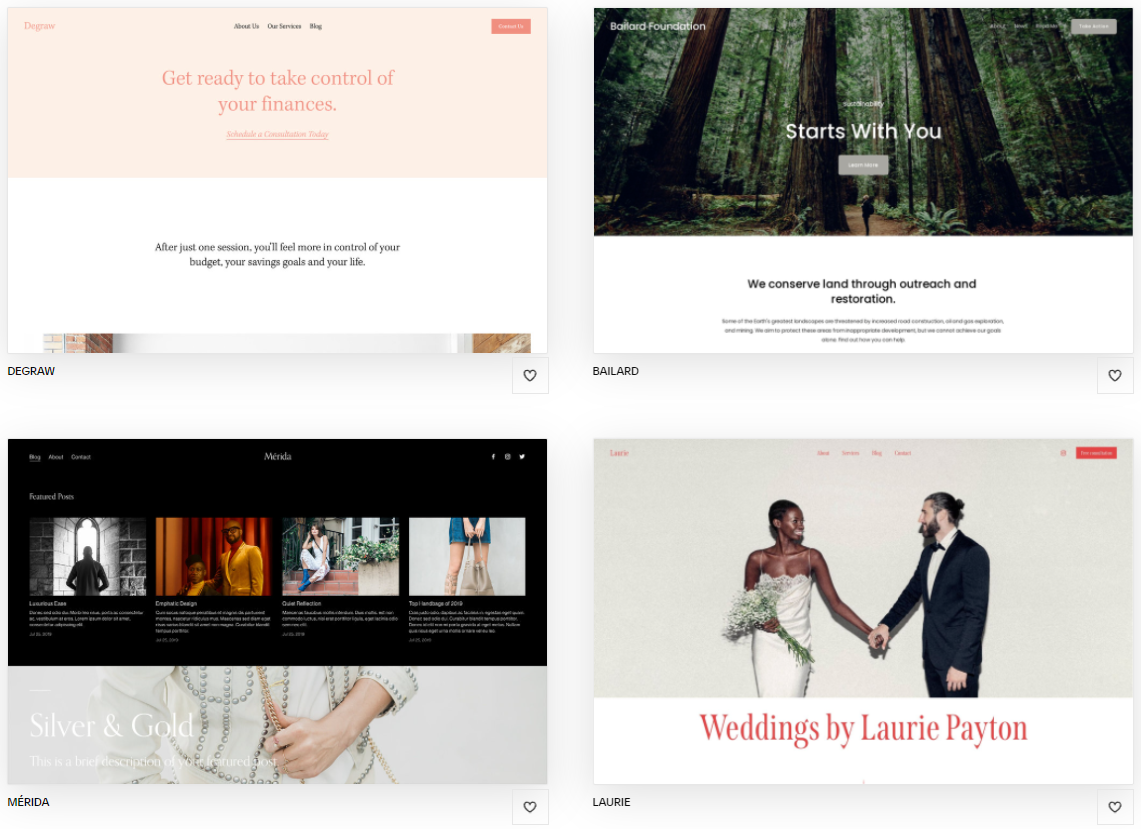Open the Quiet Reflection post image

[341, 557]
